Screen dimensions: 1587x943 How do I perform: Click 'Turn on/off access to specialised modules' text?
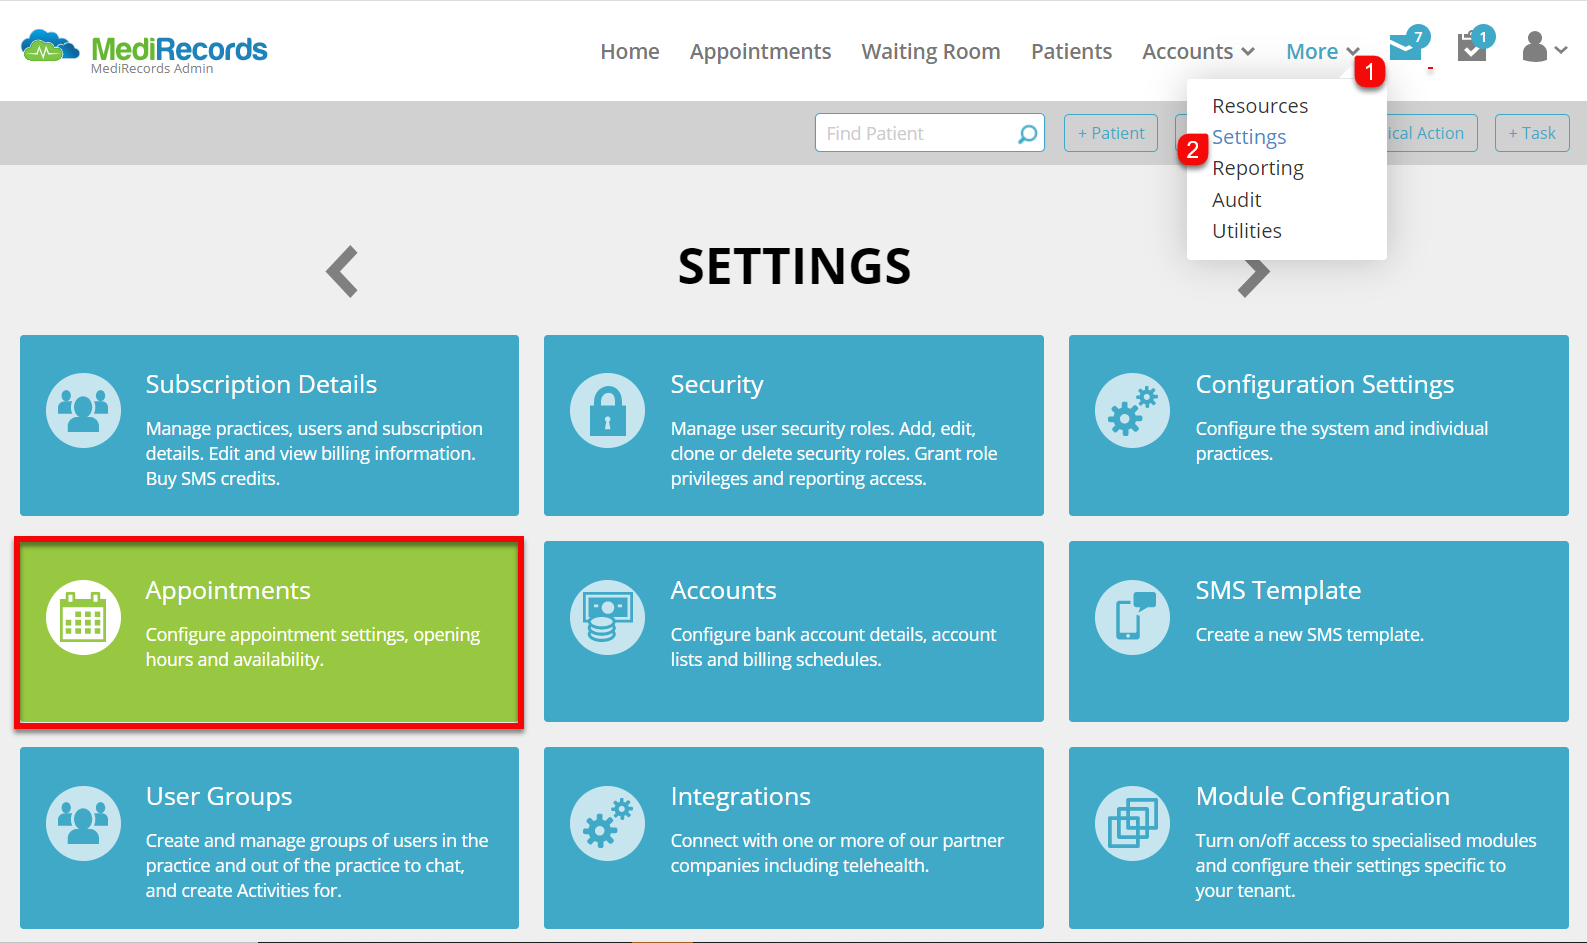point(1365,865)
